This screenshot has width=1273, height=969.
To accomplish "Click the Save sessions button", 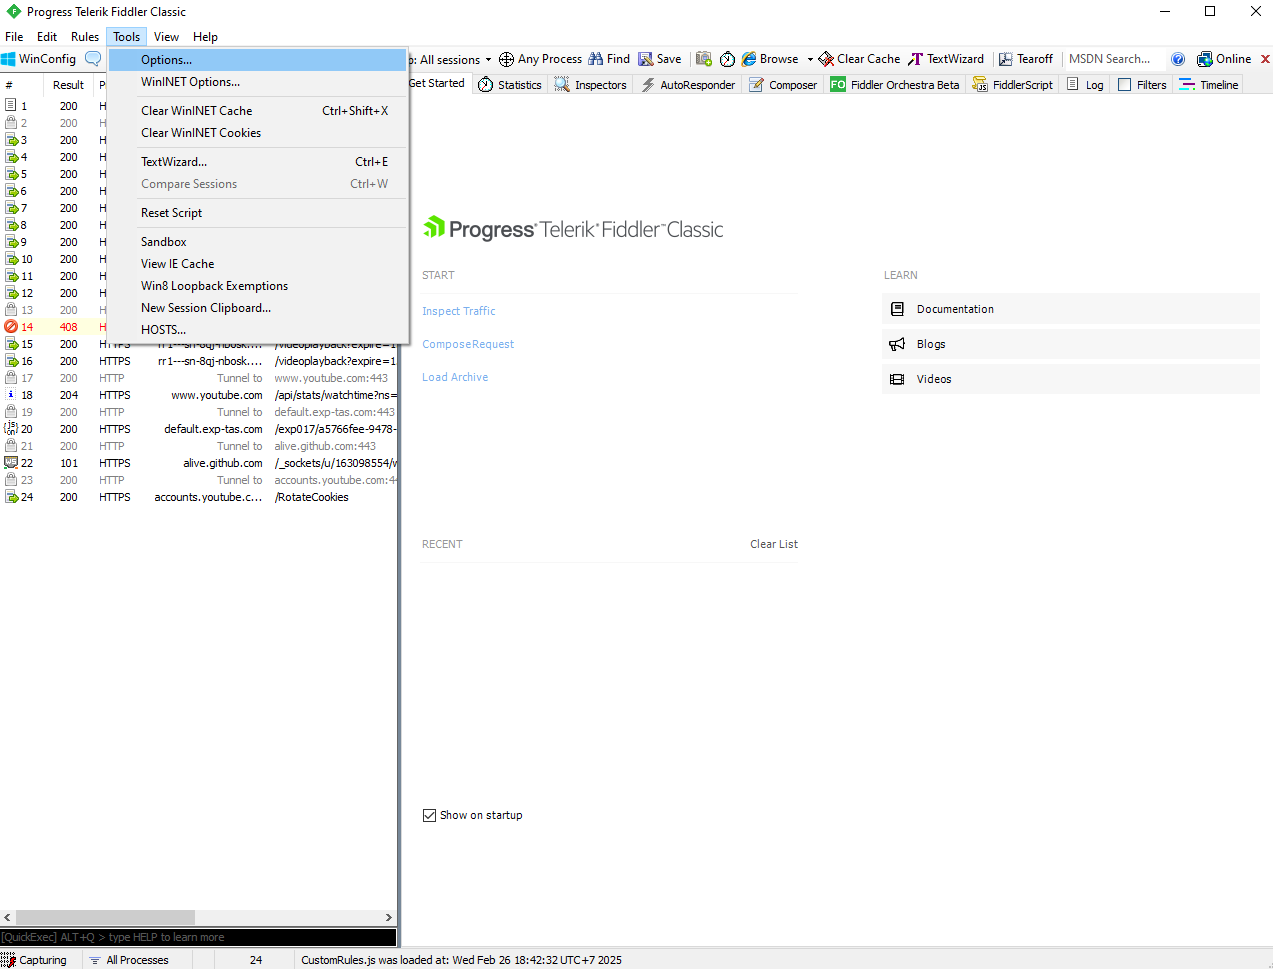I will coord(660,59).
